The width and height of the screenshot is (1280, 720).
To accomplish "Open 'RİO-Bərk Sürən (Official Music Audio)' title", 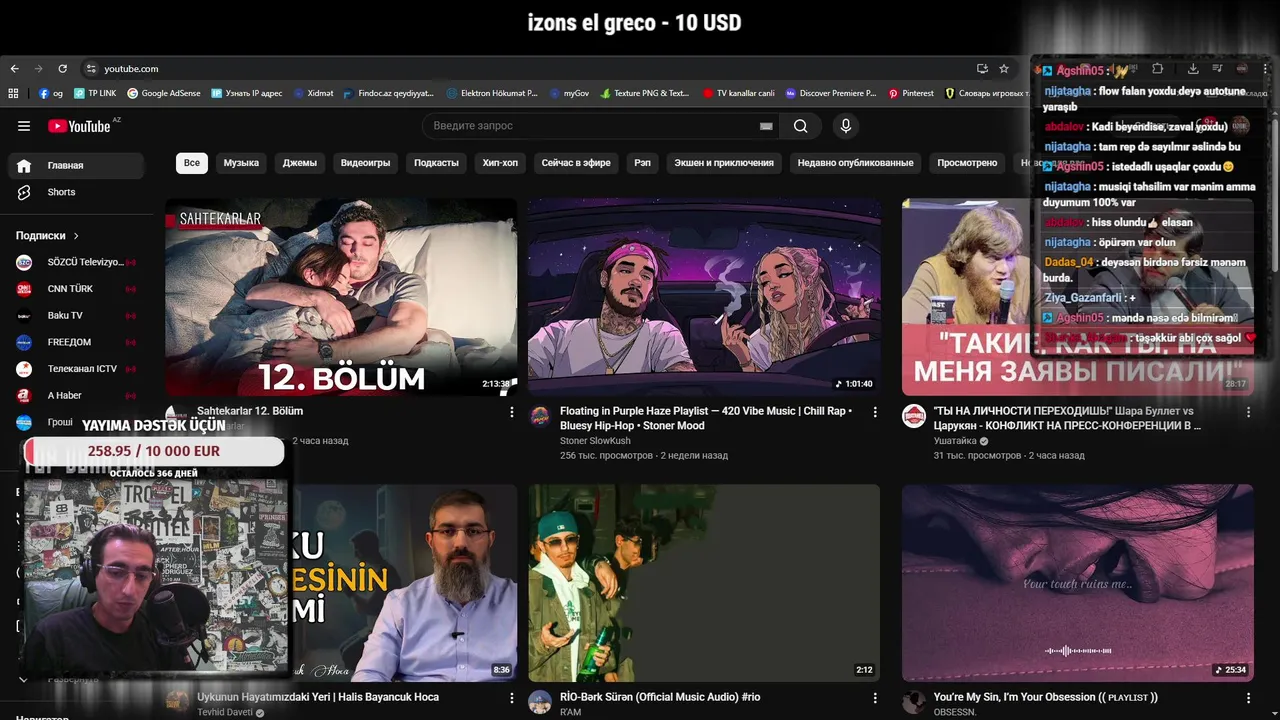I will pos(659,697).
